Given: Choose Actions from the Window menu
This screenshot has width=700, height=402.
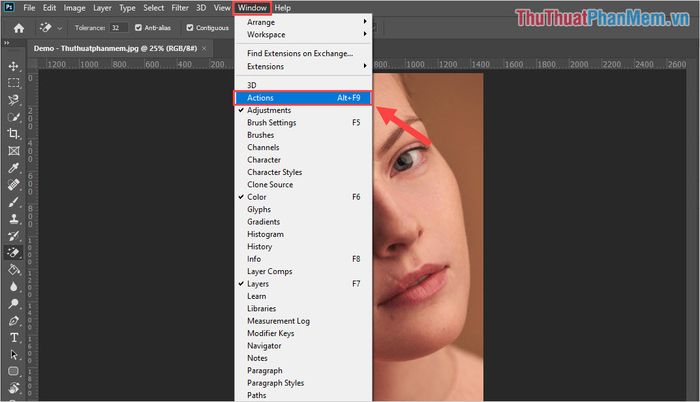Looking at the screenshot, I should click(x=303, y=98).
